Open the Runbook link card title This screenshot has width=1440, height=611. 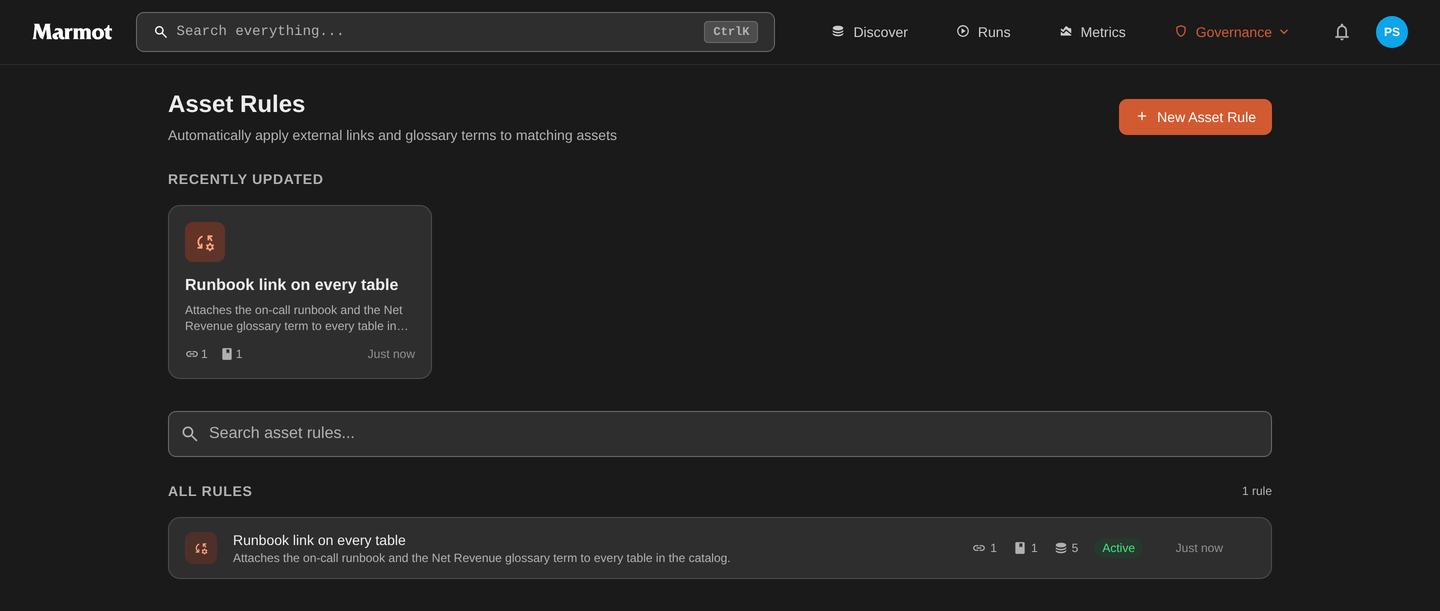tap(291, 285)
